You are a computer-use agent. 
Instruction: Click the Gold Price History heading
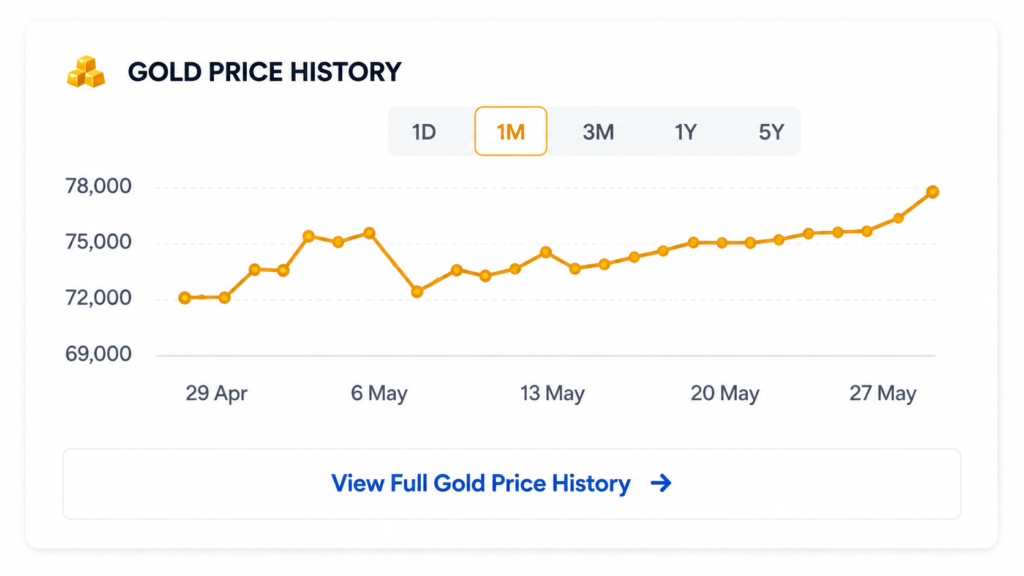point(264,72)
